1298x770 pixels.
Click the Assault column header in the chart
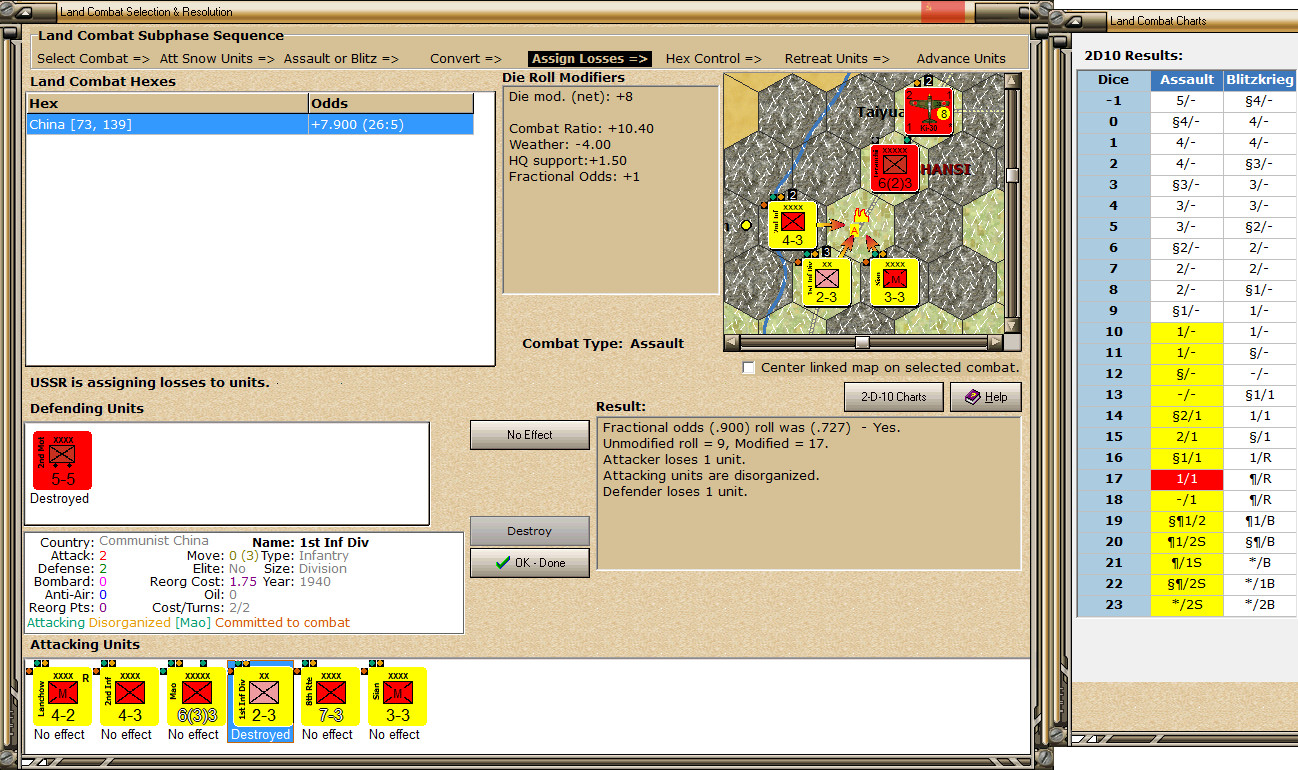coord(1187,79)
